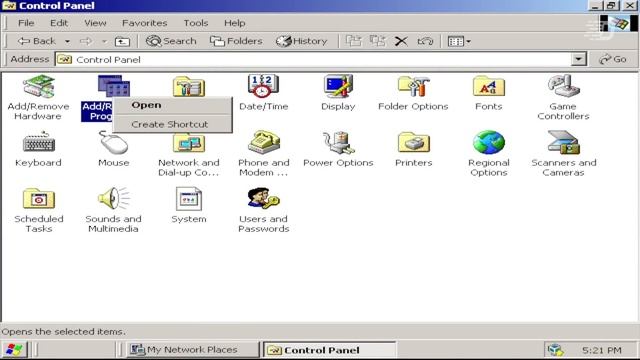The height and width of the screenshot is (360, 640).
Task: Open the Folder Options icon
Action: [x=413, y=86]
